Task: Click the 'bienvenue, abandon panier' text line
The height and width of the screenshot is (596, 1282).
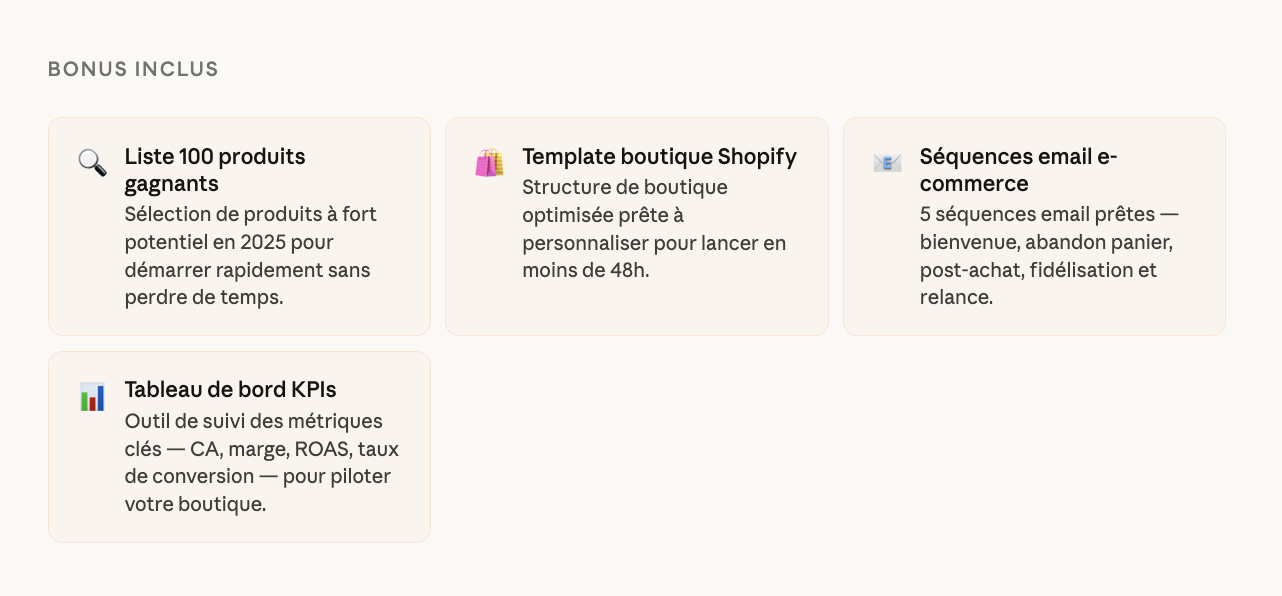Action: point(1046,242)
